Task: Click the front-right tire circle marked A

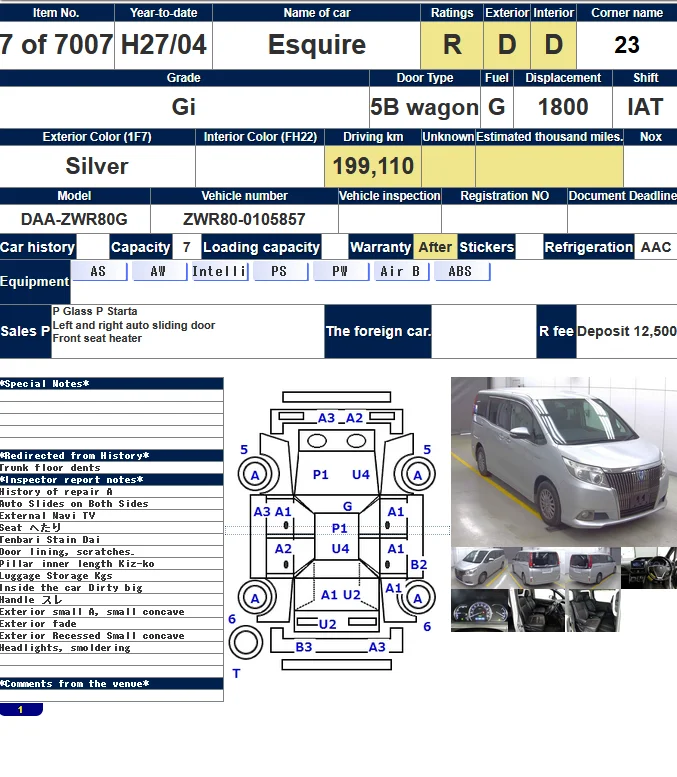Action: pyautogui.click(x=417, y=475)
